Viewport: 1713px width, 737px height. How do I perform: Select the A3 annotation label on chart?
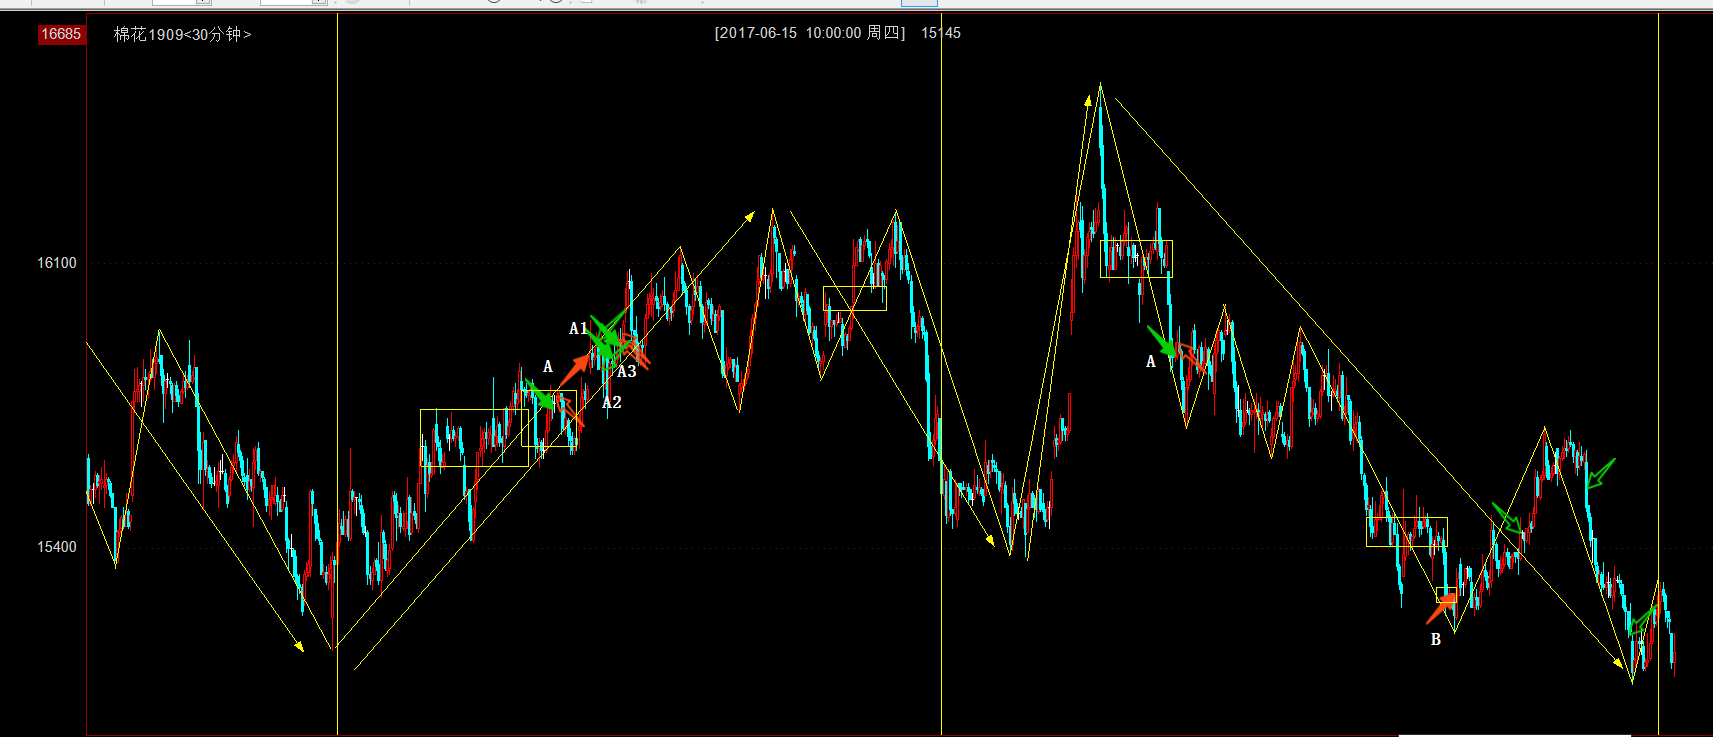click(x=627, y=371)
